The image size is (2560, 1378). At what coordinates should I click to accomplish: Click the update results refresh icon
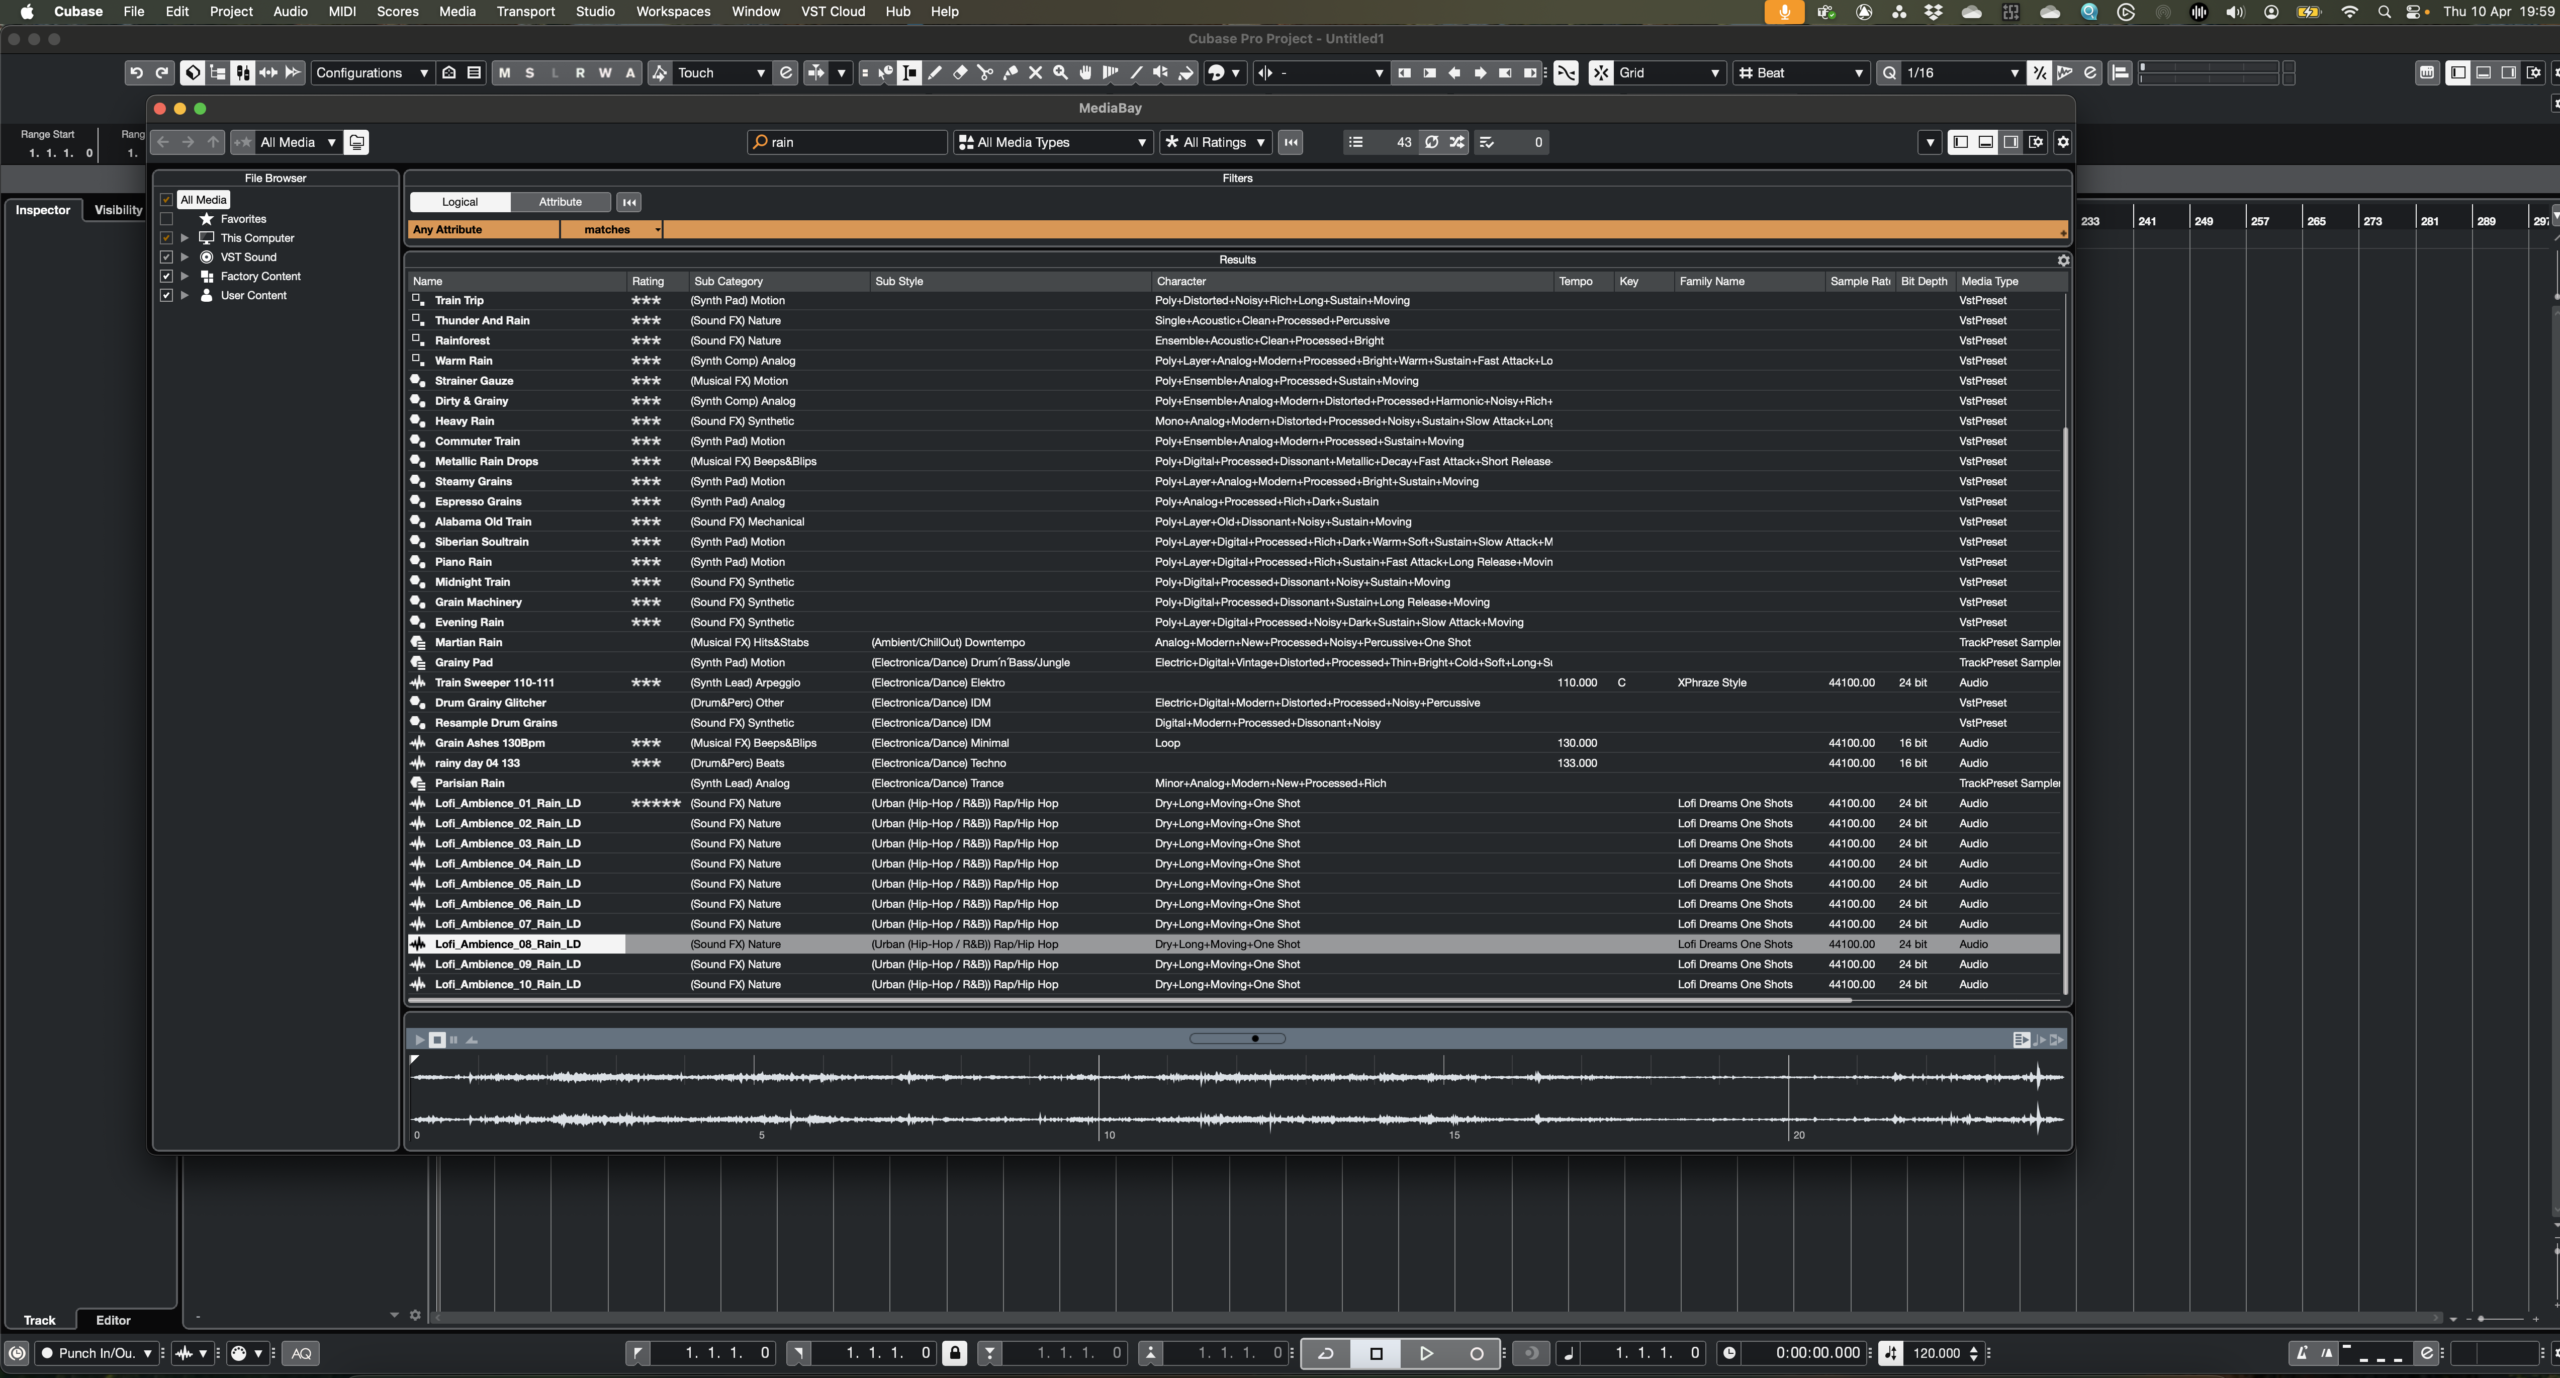[1432, 142]
